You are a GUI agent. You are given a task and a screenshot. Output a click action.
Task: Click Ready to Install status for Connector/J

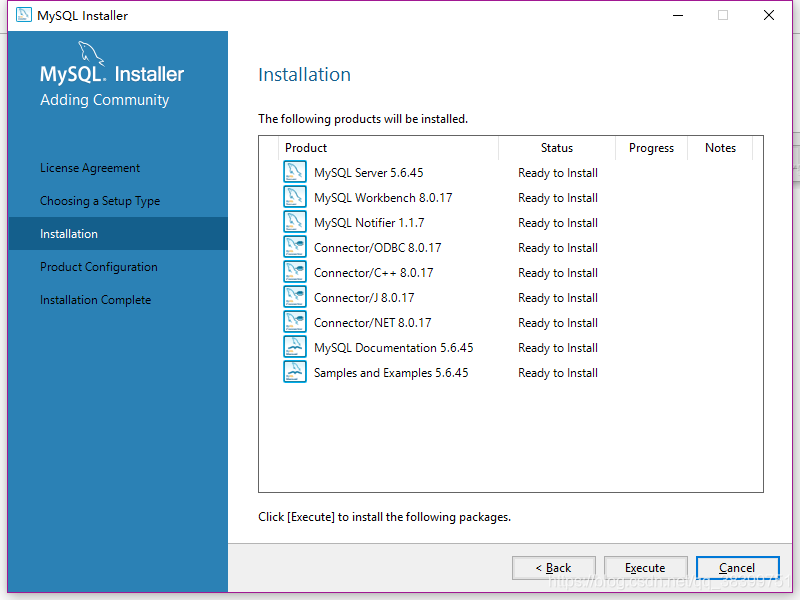558,298
